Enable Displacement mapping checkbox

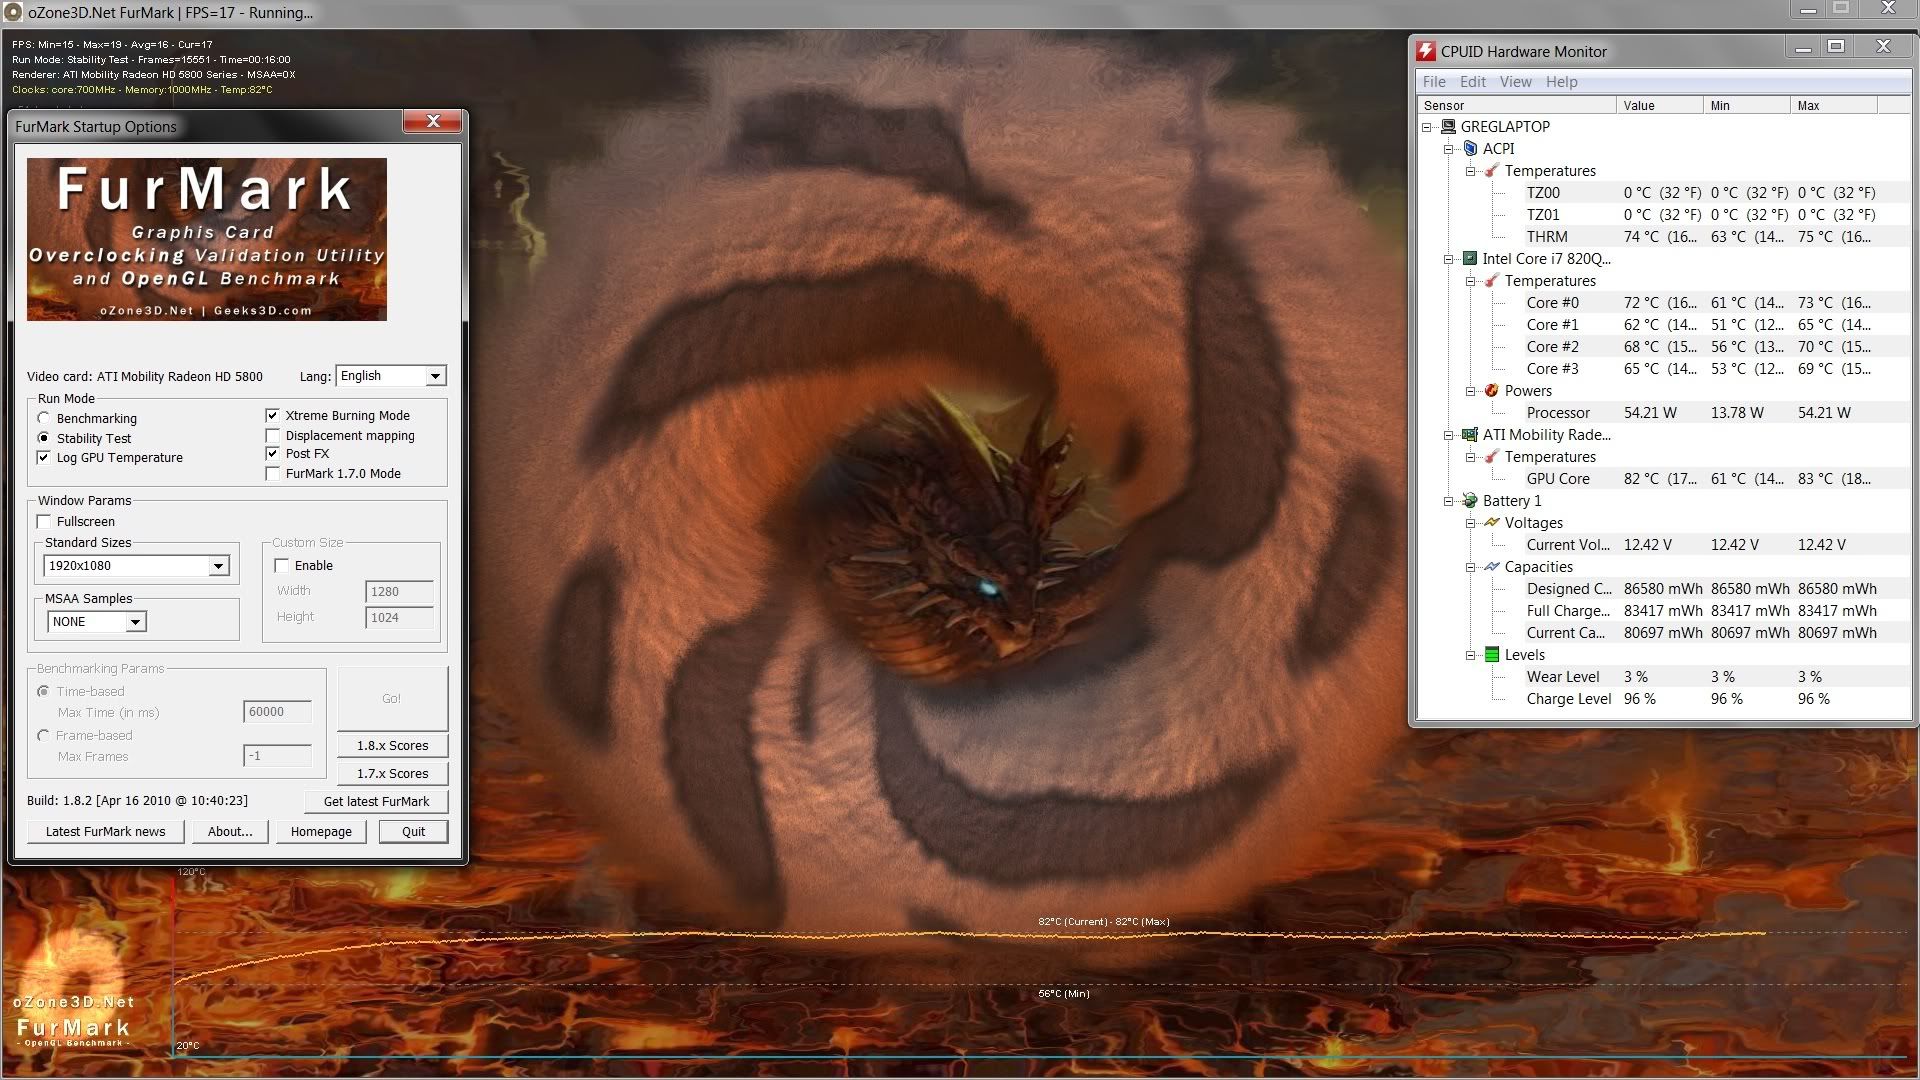point(272,436)
